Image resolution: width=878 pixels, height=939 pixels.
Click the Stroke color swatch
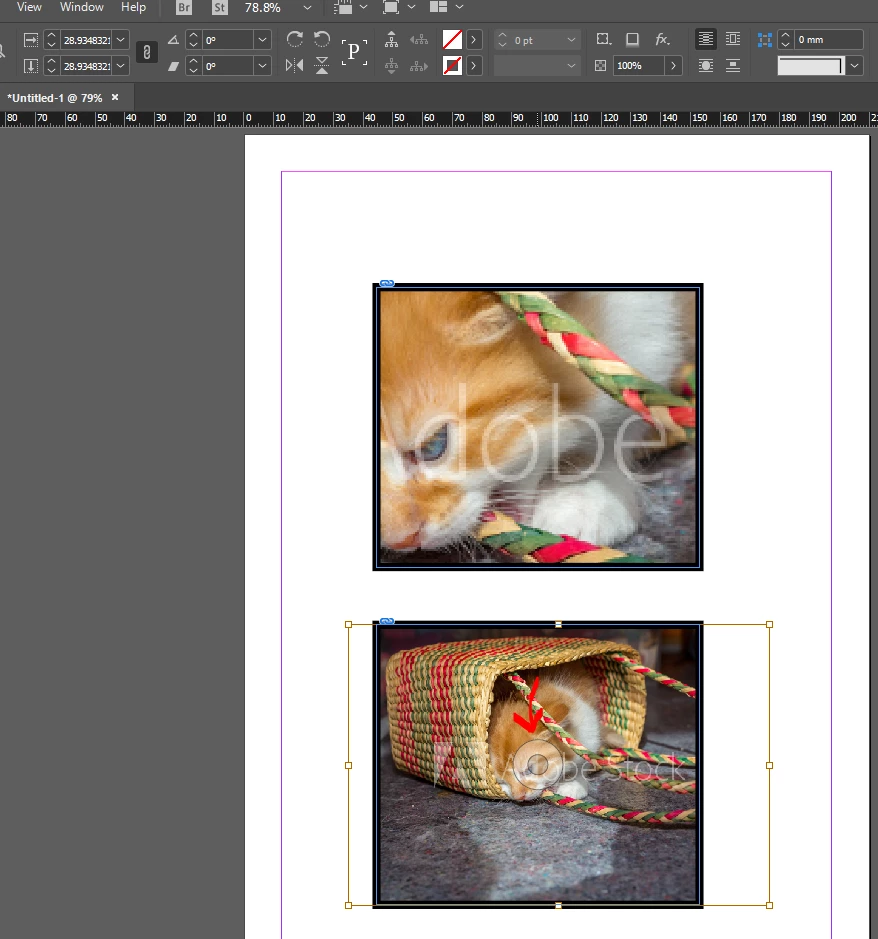(x=452, y=65)
